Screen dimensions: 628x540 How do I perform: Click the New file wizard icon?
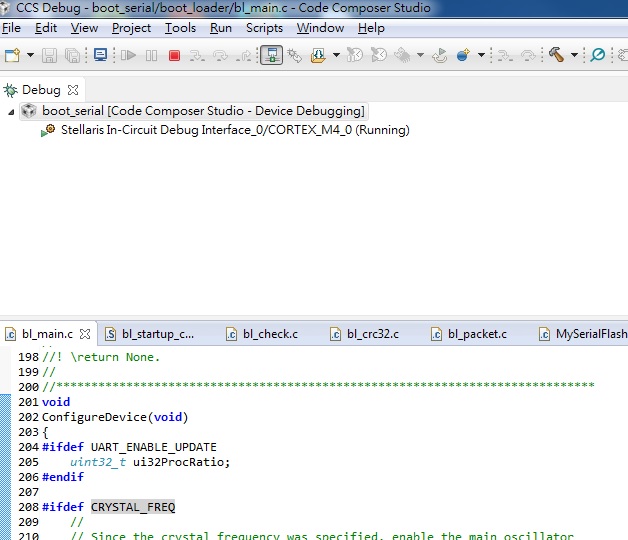(12, 55)
